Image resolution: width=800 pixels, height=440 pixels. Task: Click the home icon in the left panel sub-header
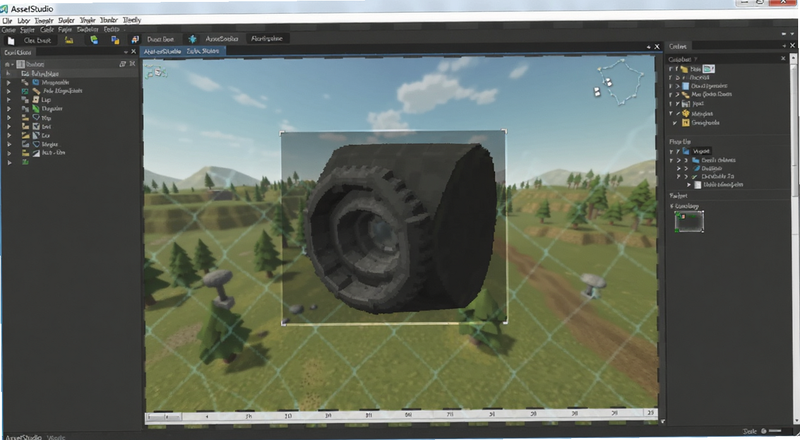[7, 64]
